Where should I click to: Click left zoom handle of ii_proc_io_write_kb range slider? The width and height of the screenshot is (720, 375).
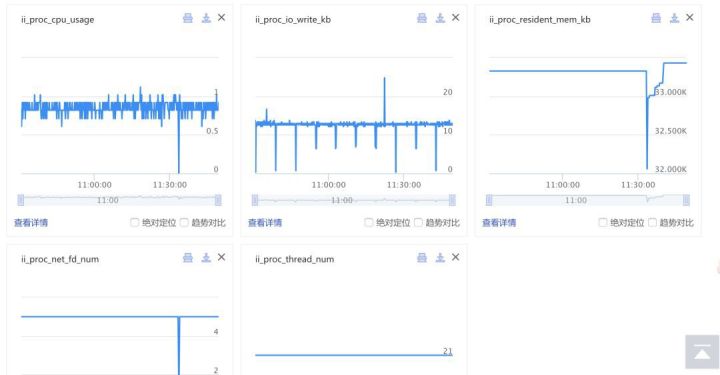pos(255,200)
